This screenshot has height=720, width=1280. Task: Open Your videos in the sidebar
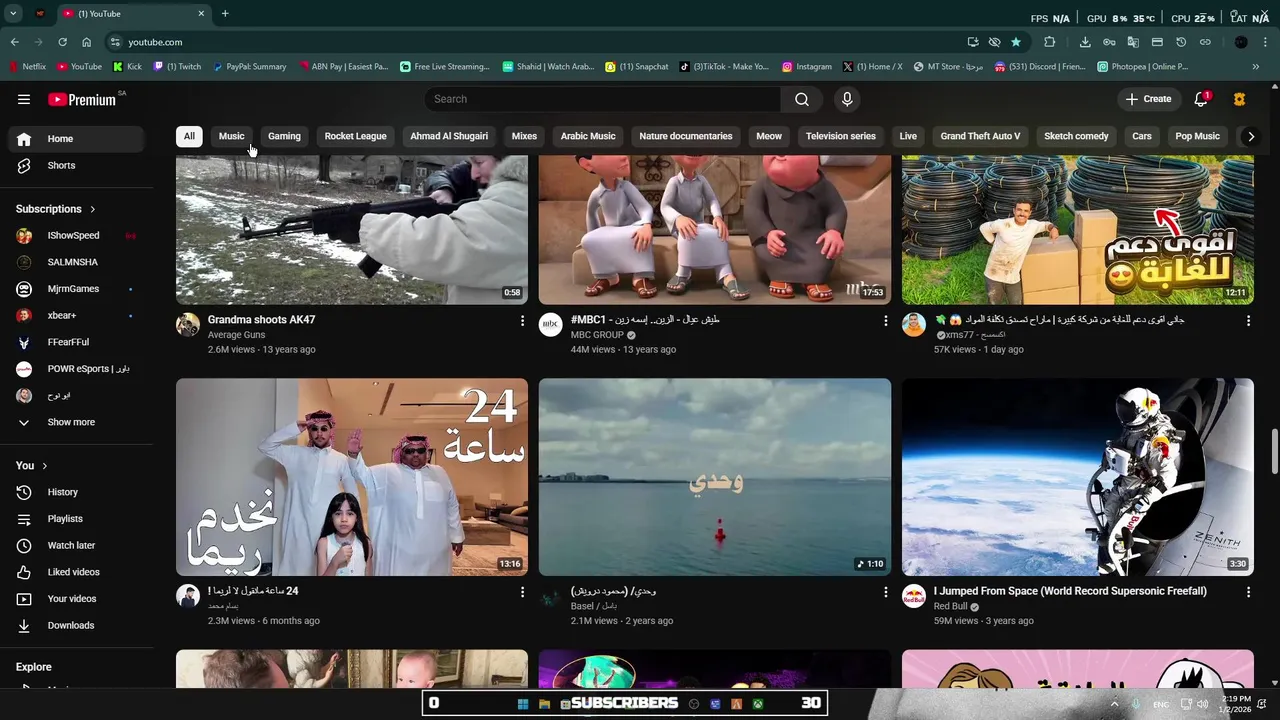coord(76,599)
